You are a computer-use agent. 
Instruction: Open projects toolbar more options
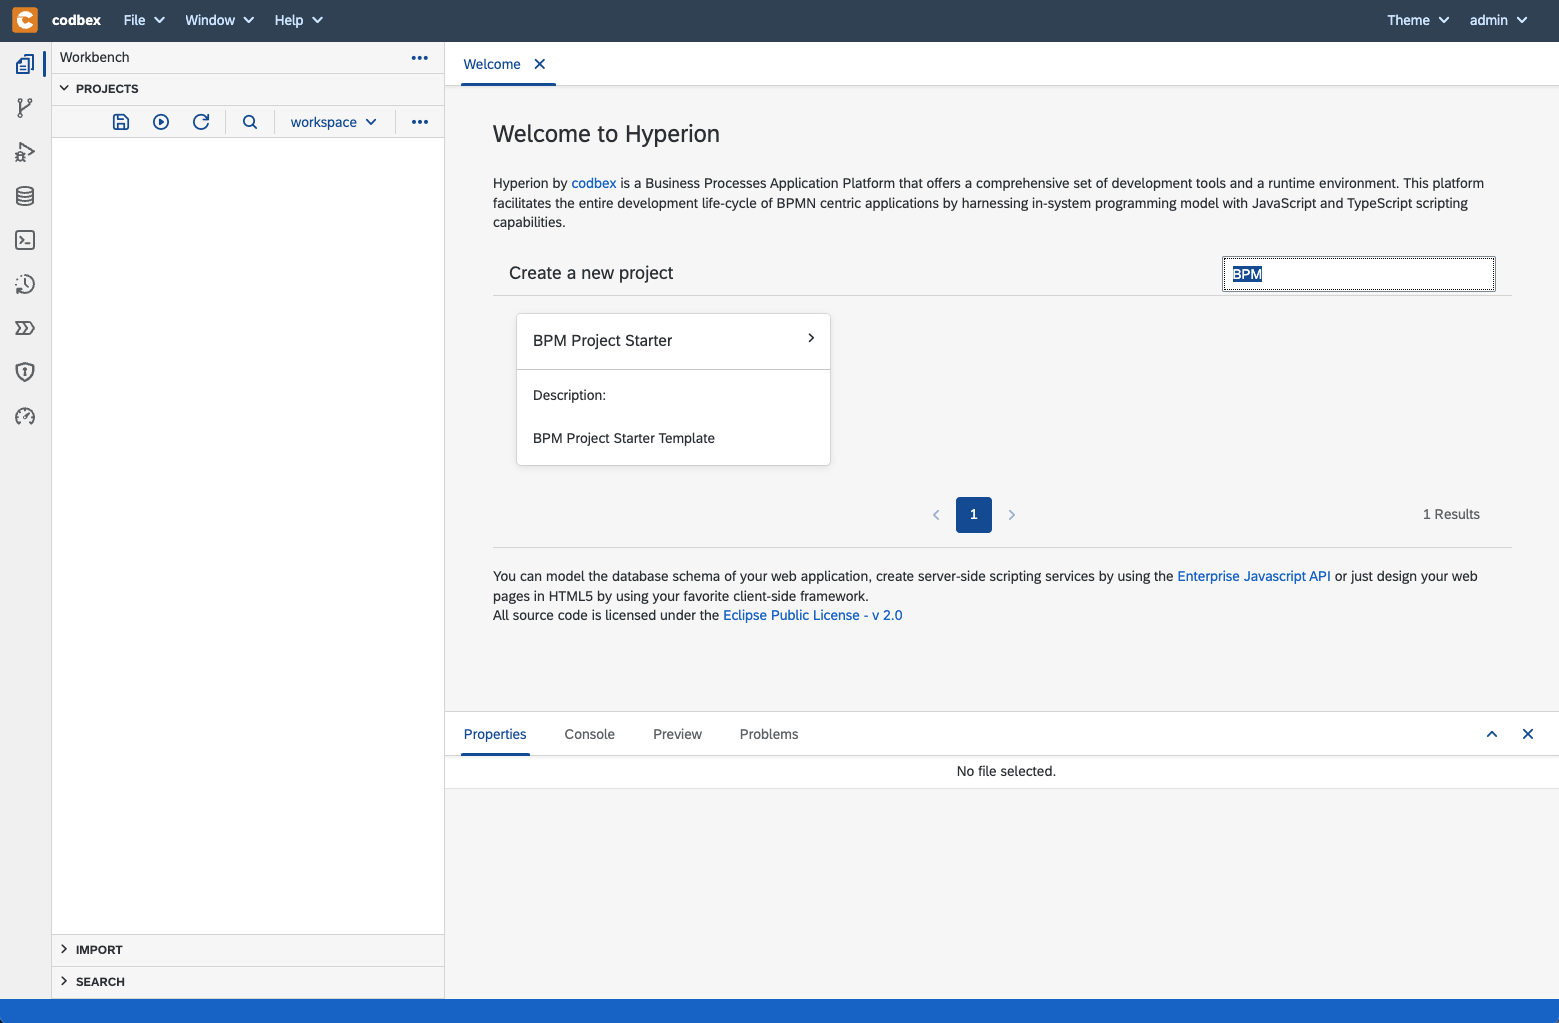[x=420, y=122]
